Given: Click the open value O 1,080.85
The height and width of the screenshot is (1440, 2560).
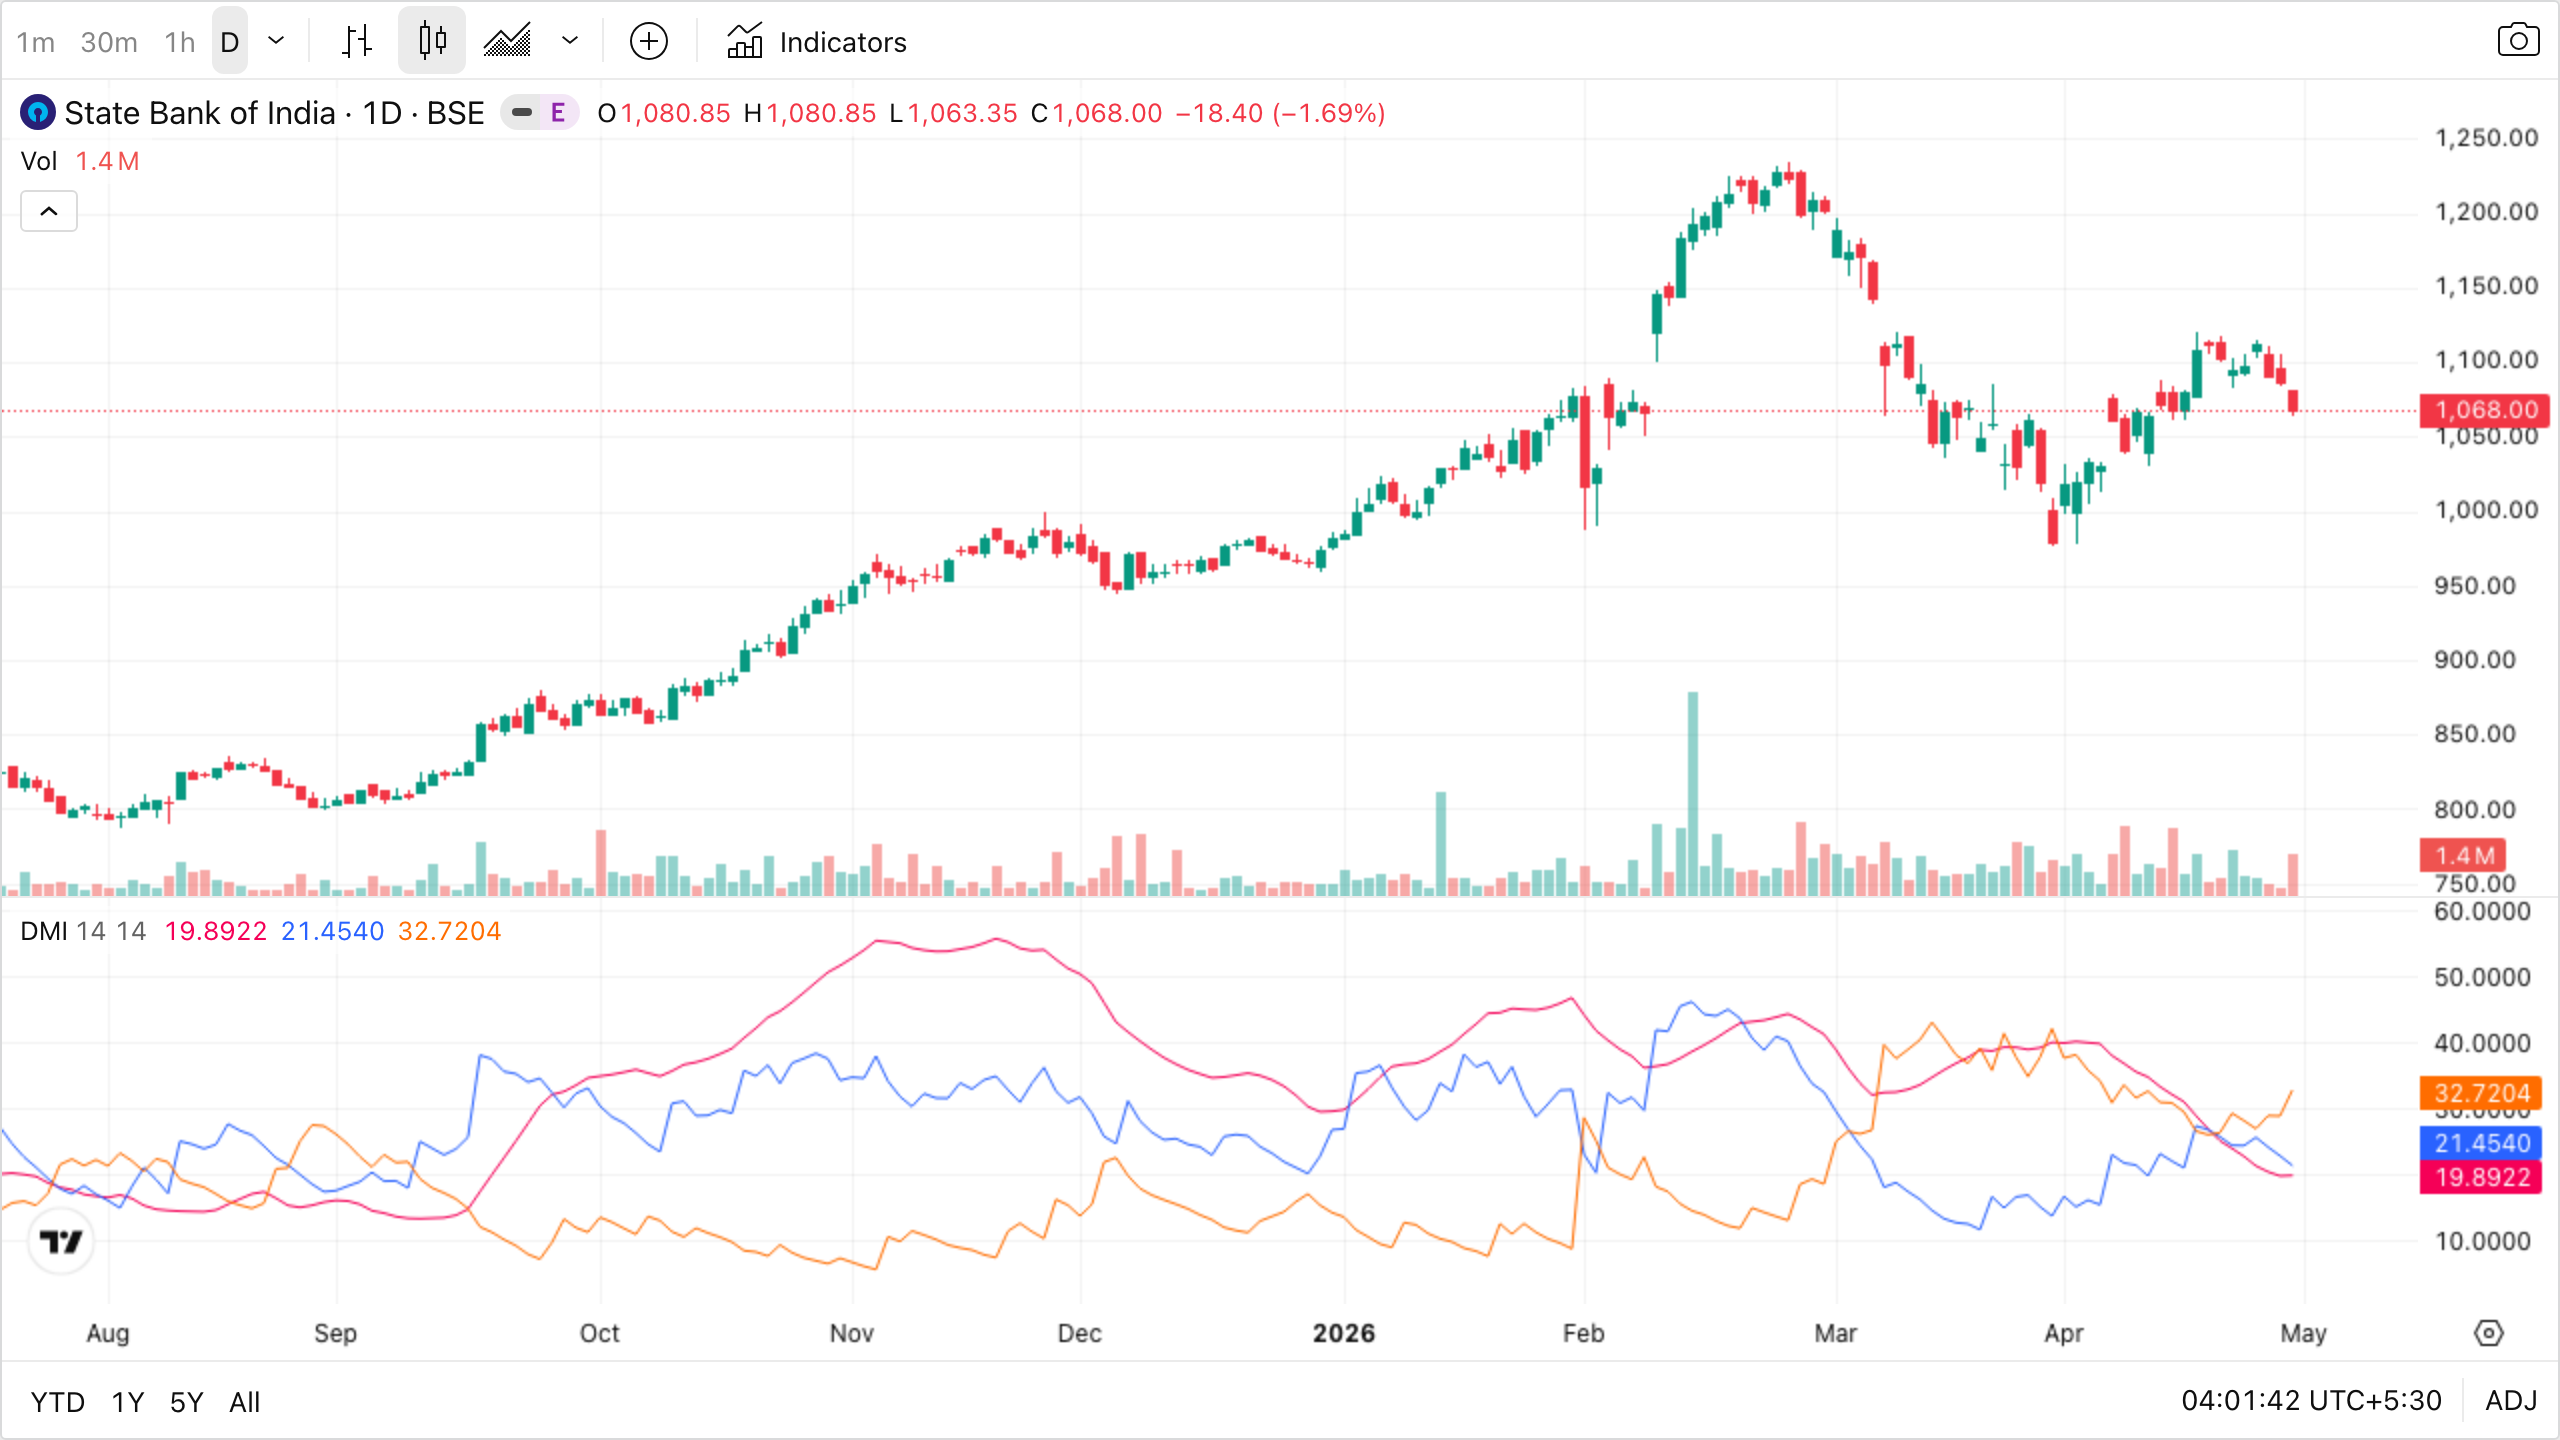Looking at the screenshot, I should click(x=664, y=113).
